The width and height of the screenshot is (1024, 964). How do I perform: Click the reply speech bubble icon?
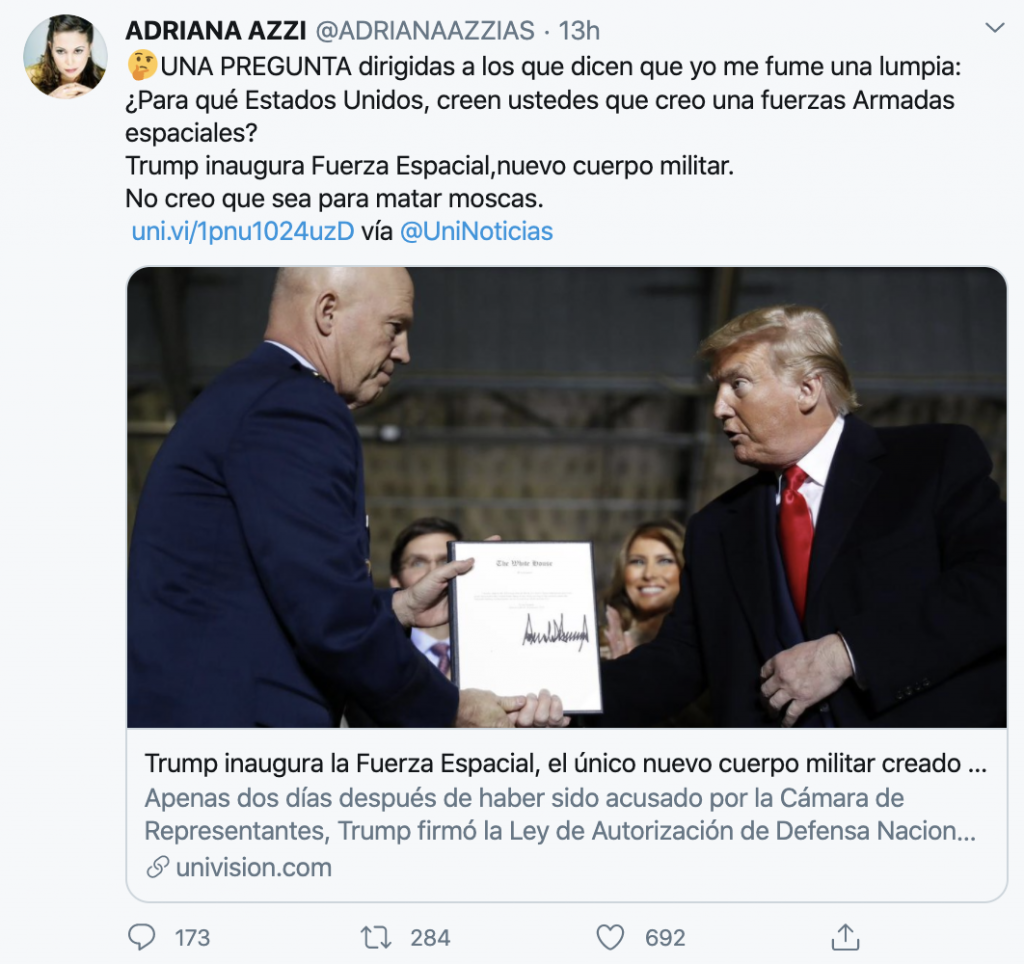pyautogui.click(x=142, y=938)
